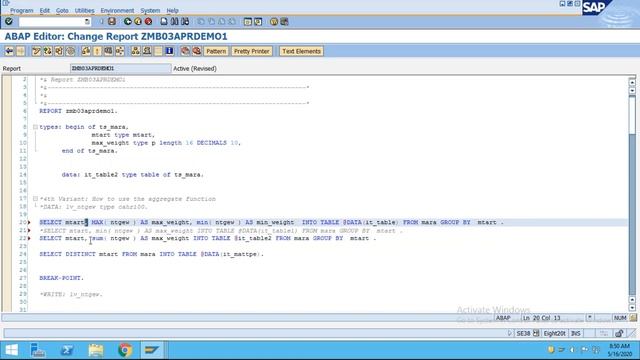
Task: Open the Utilities menu
Action: (84, 10)
